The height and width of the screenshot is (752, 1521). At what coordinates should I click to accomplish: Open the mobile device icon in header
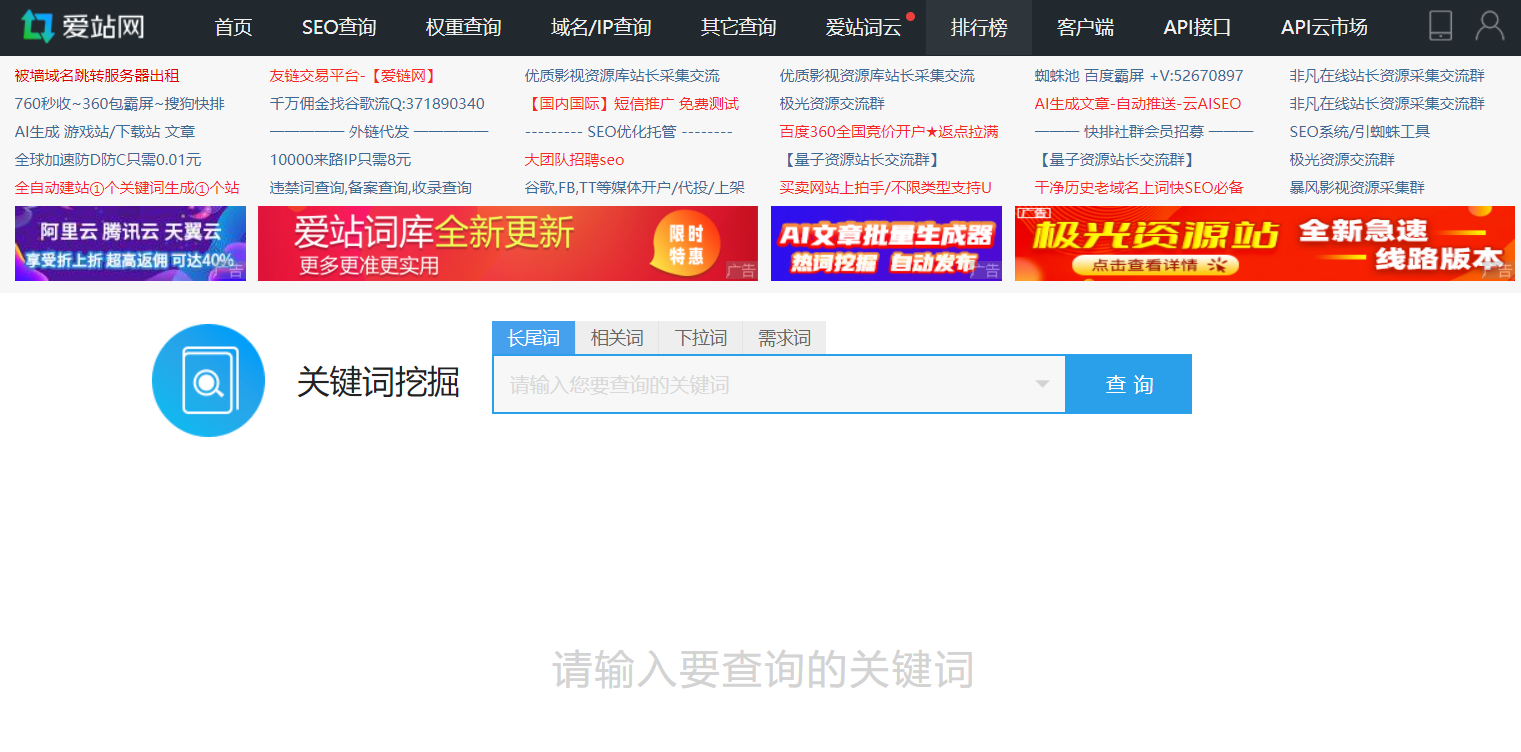1440,26
